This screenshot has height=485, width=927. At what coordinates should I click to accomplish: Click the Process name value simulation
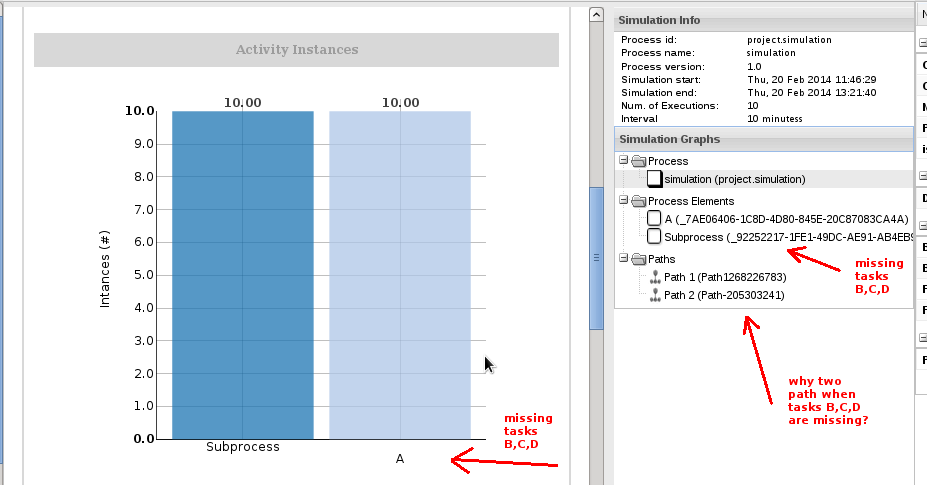coord(771,53)
